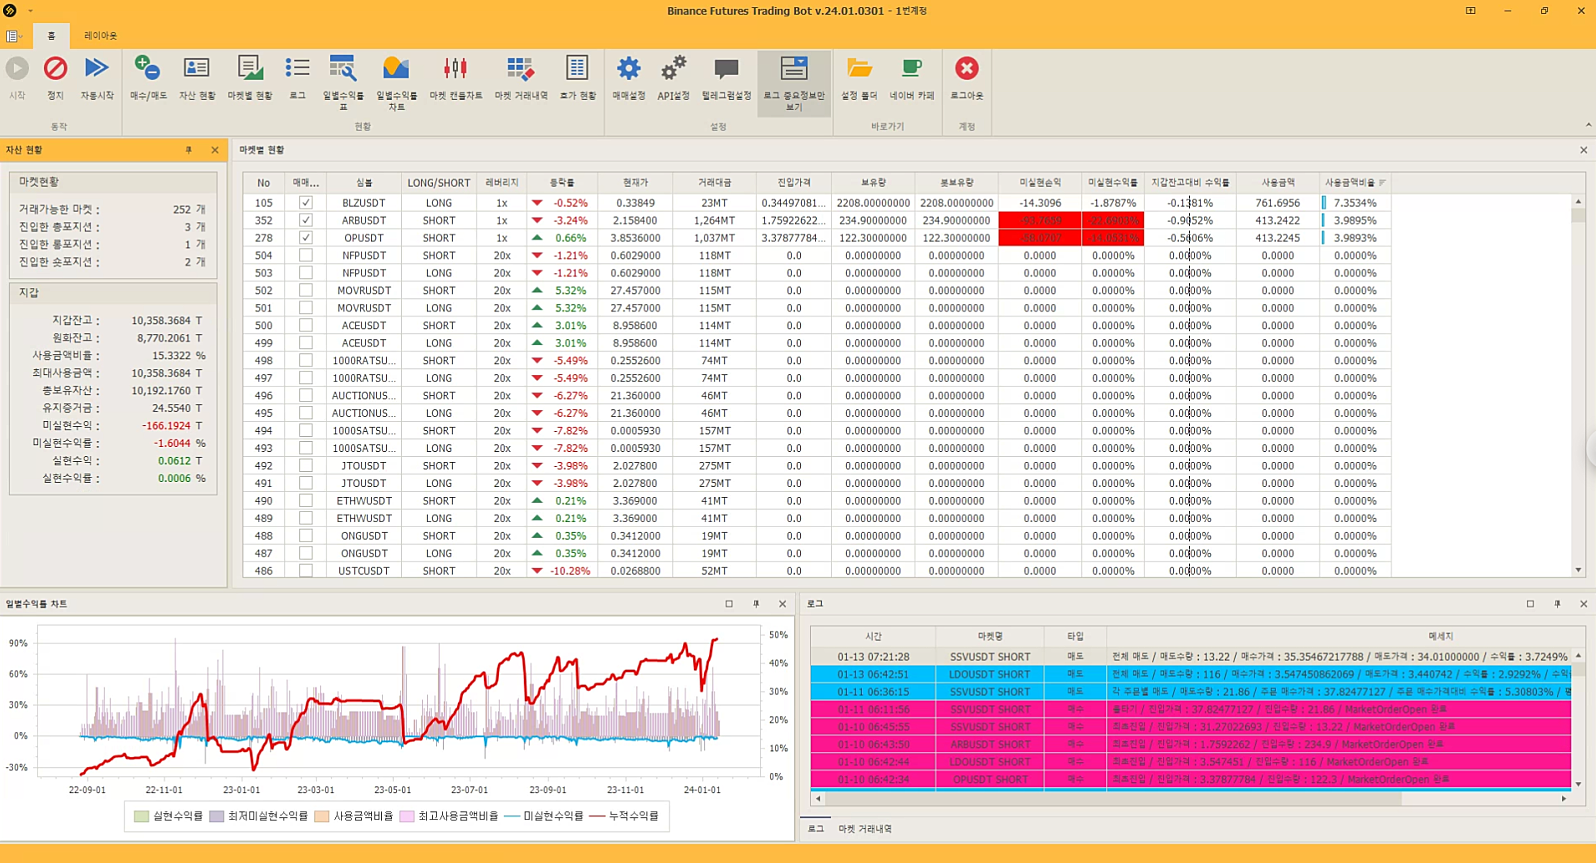
Task: Click the market table vertical scrollbar down arrow
Action: [1578, 570]
